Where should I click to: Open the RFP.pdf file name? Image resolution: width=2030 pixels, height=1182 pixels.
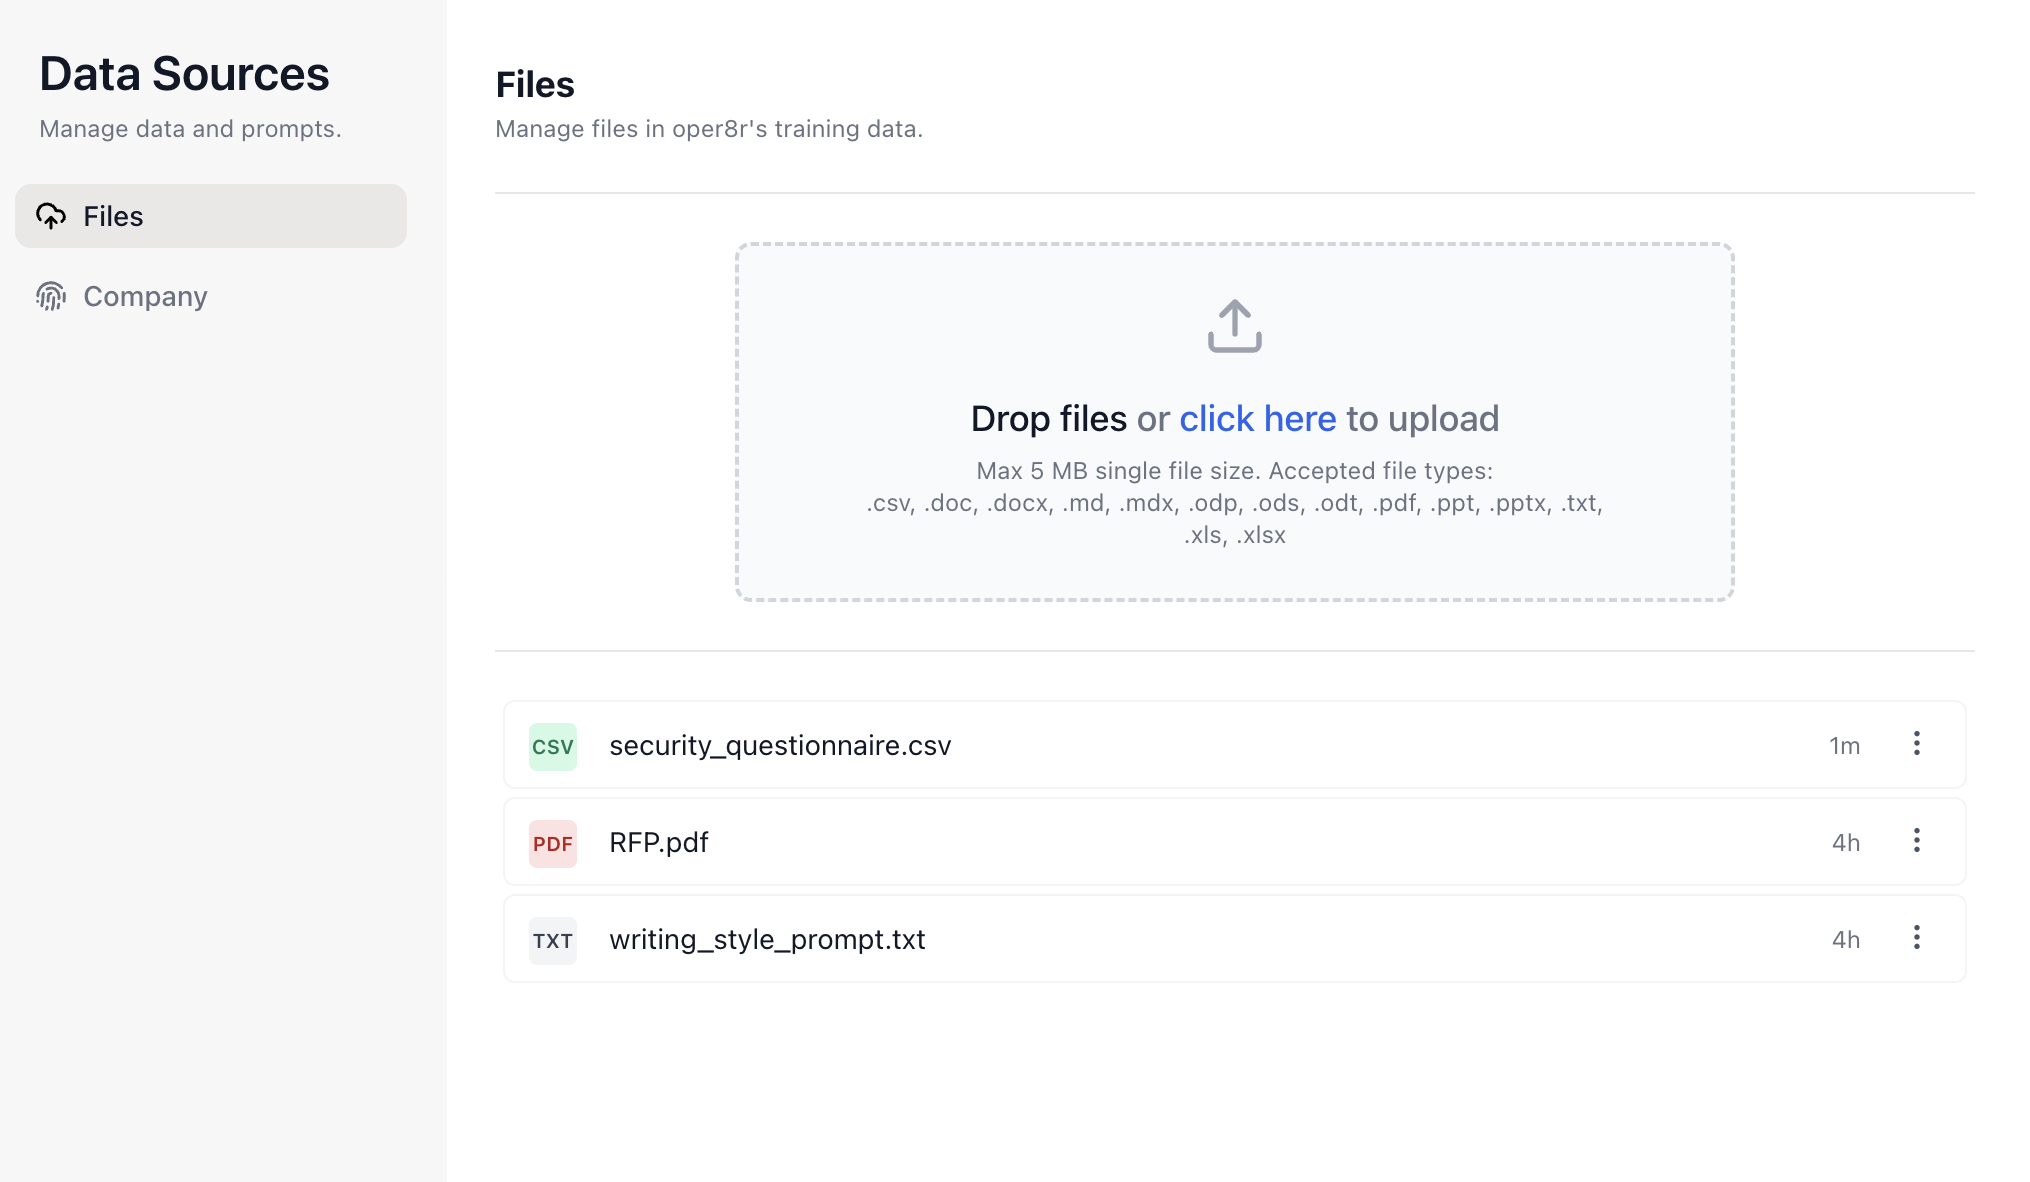pos(658,843)
